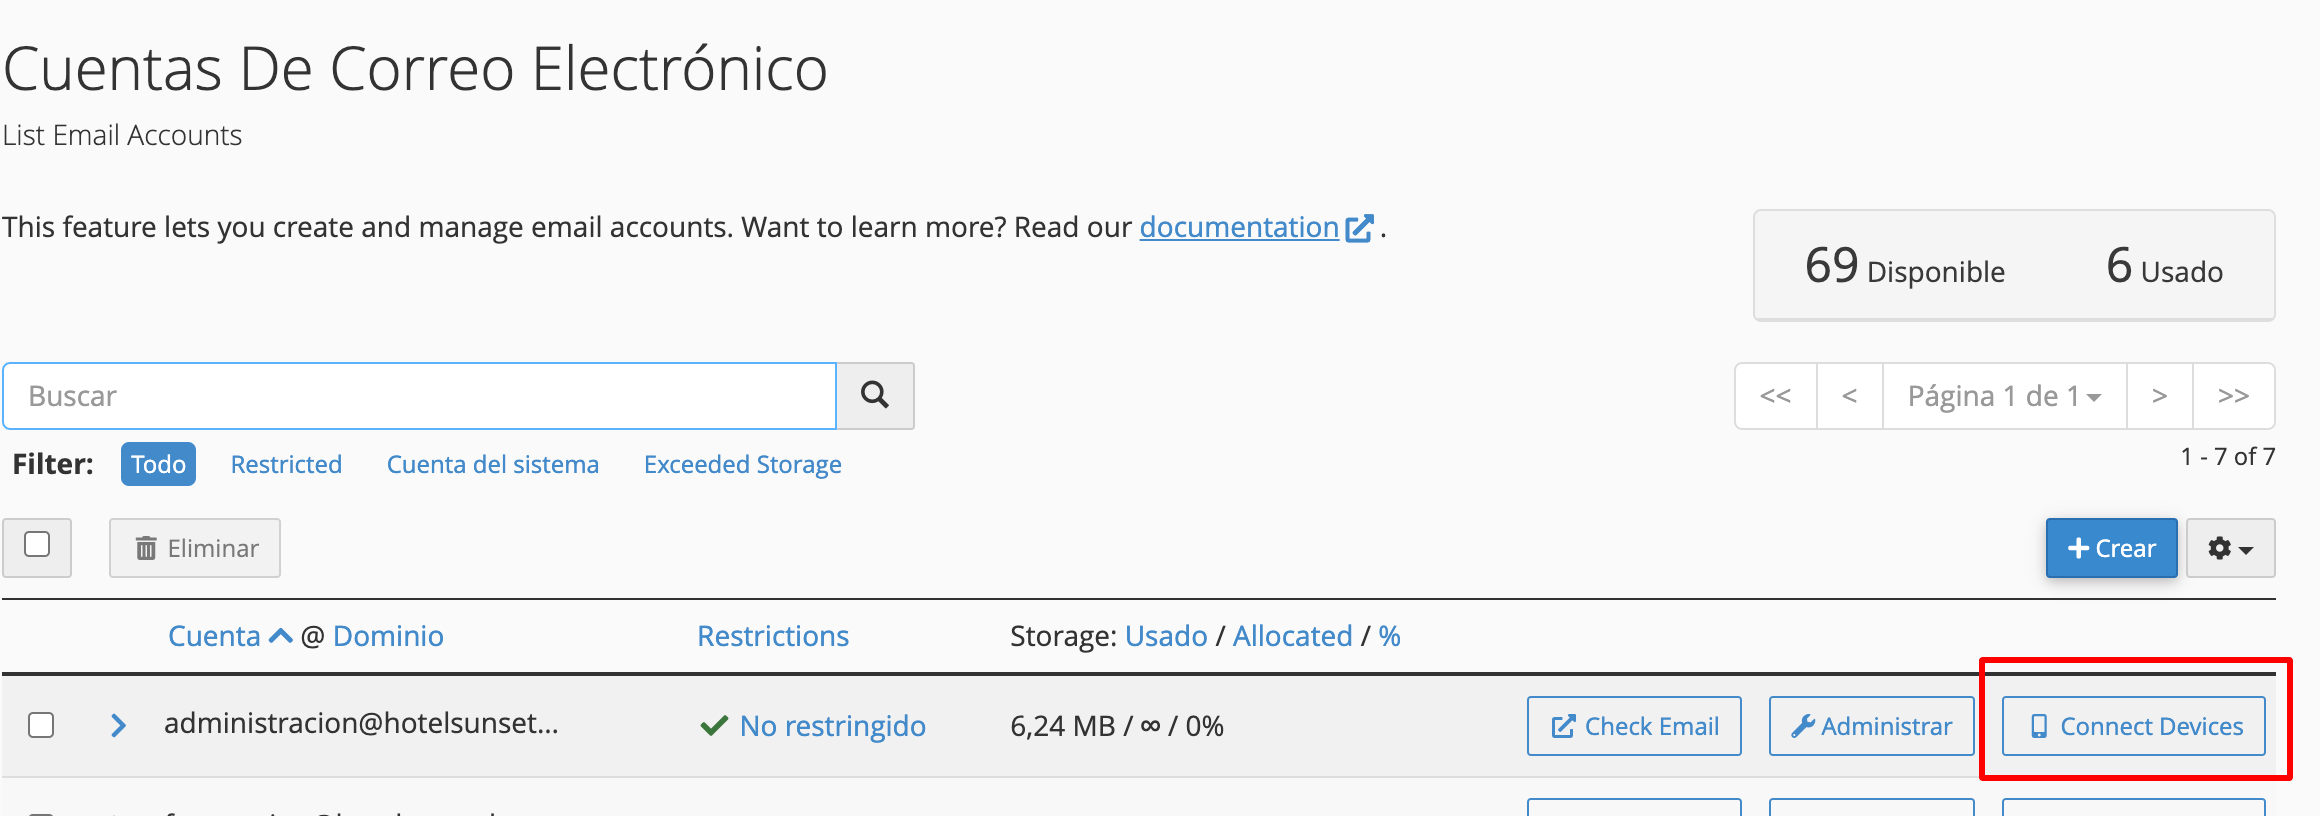2320x816 pixels.
Task: Open the documentation link
Action: 1239,227
